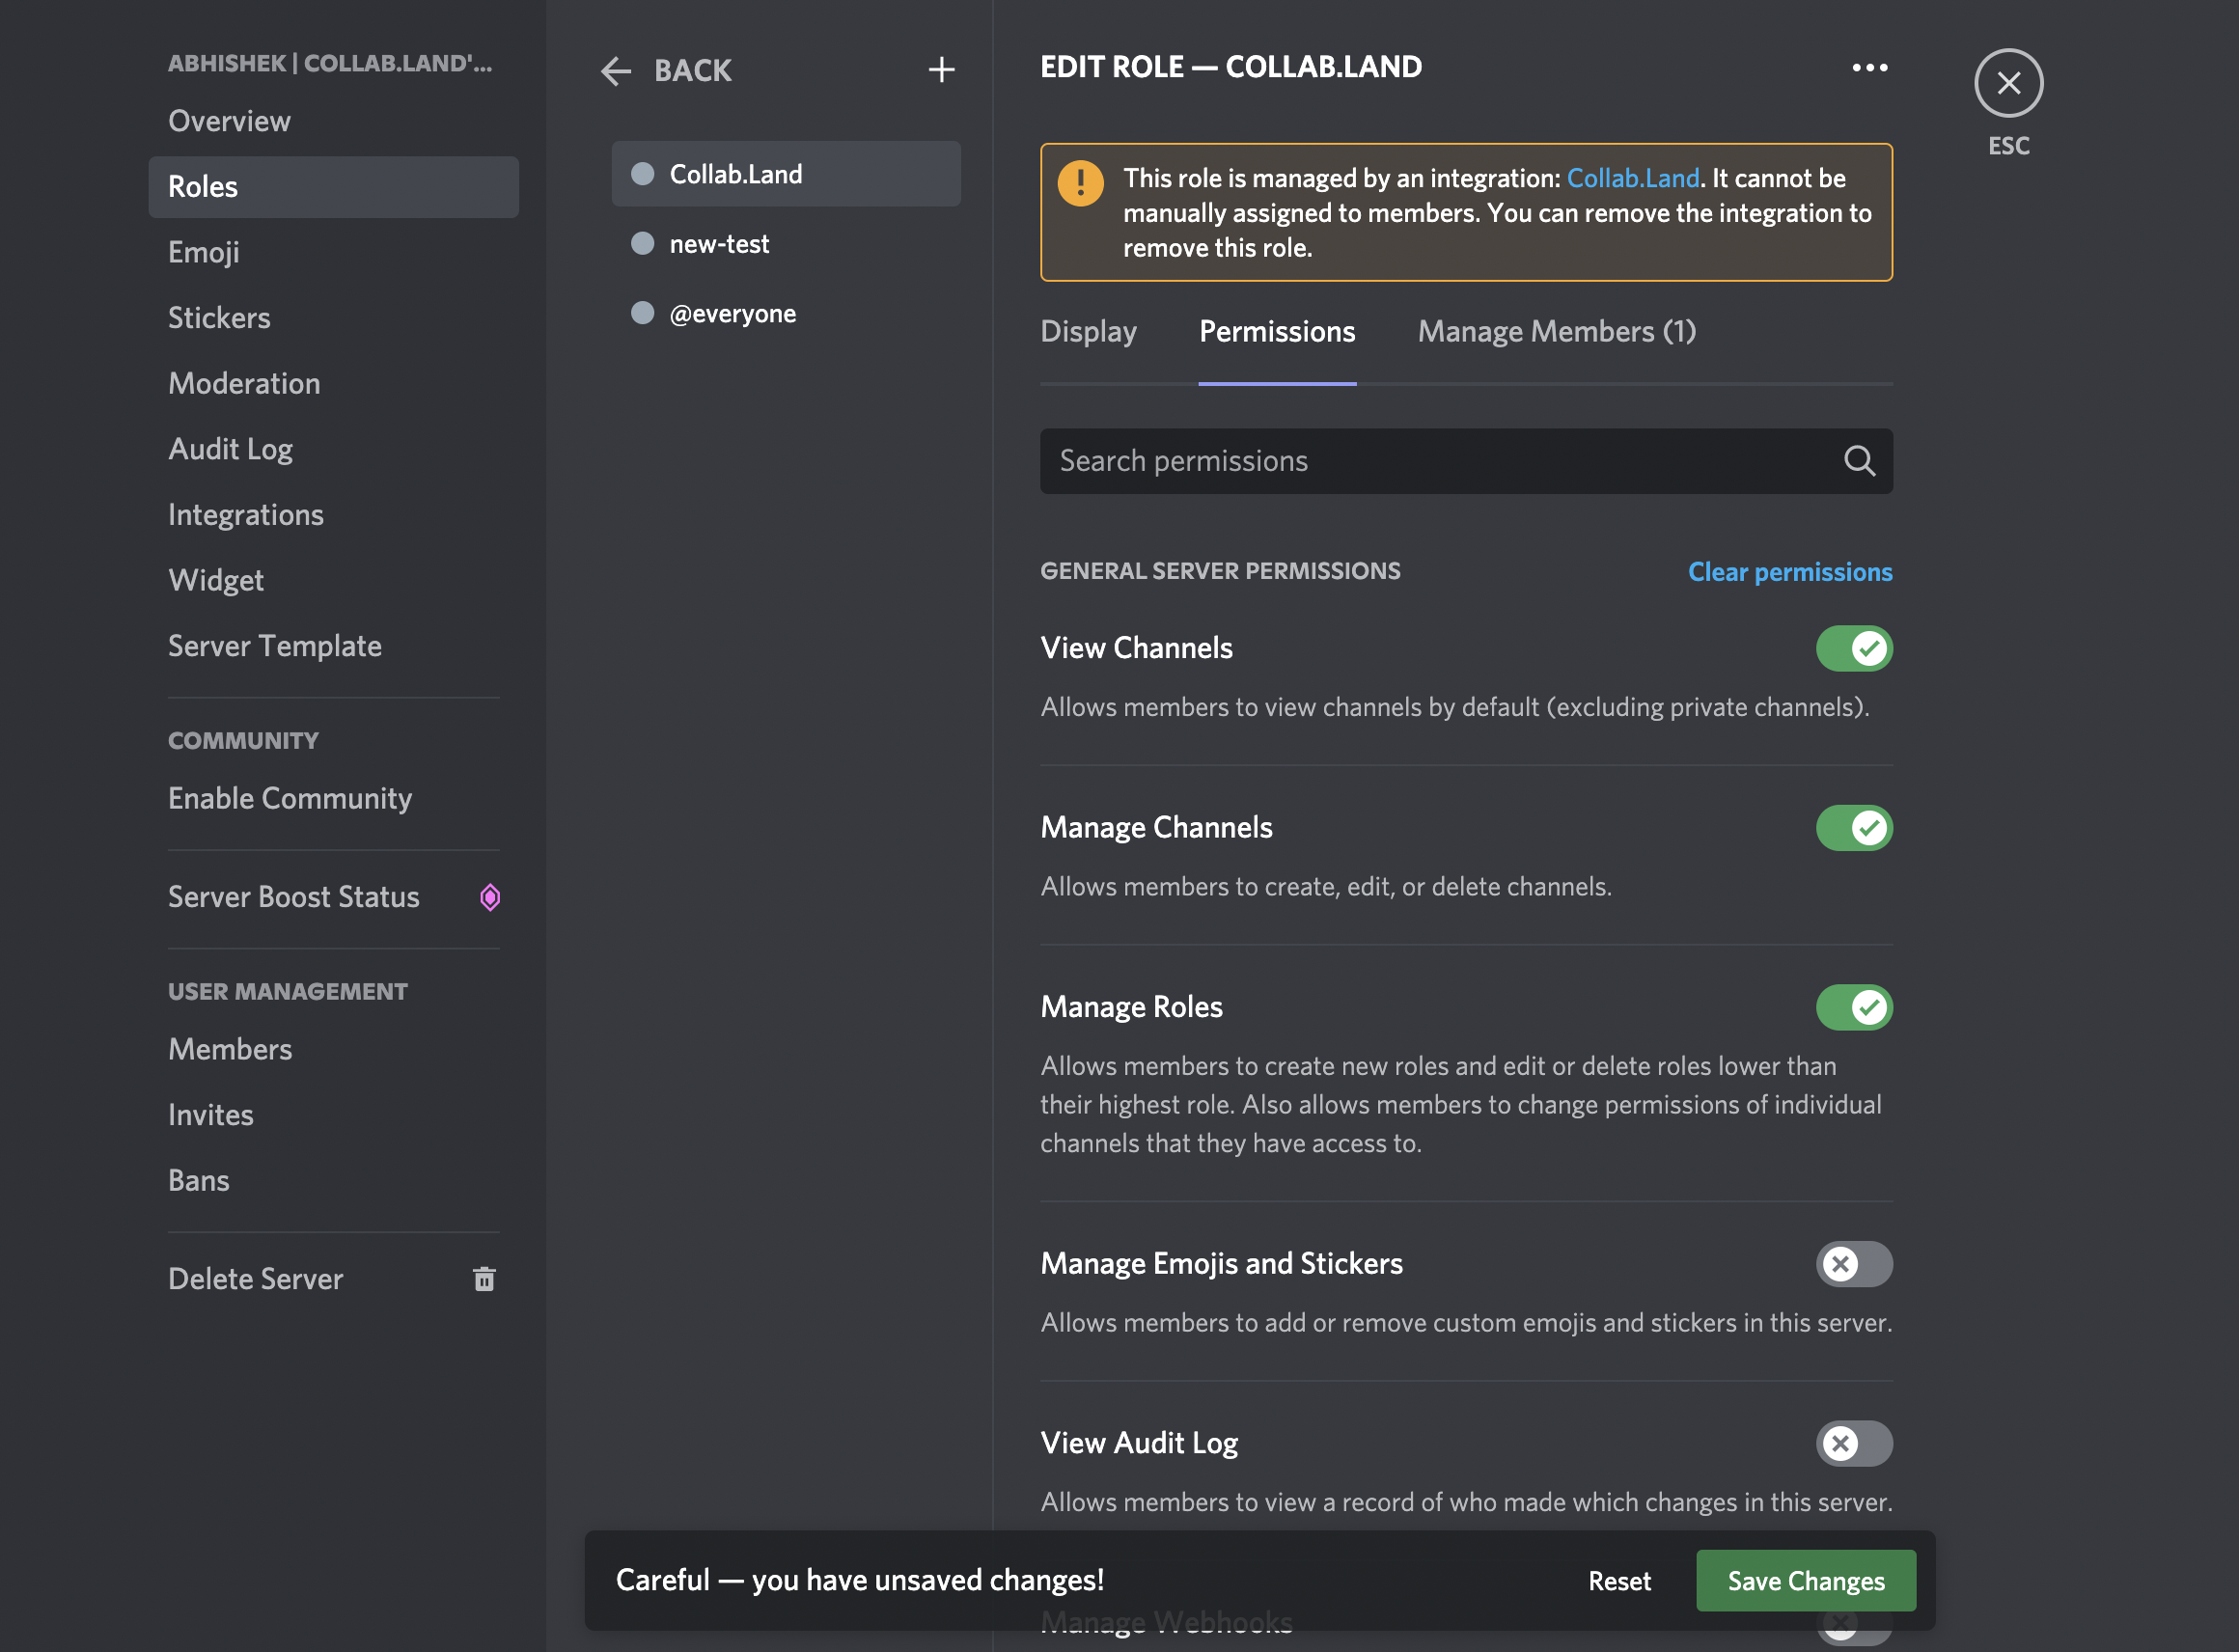Click Reset to discard unsaved changes
Viewport: 2239px width, 1652px height.
(1618, 1580)
